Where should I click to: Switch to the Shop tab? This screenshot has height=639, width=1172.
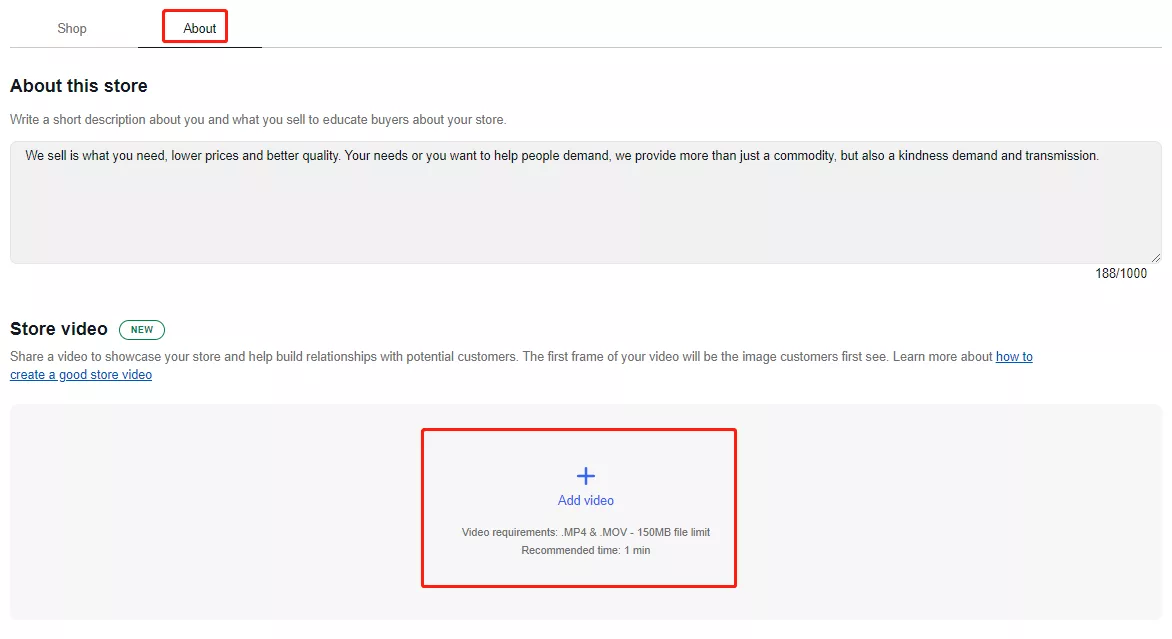point(72,29)
